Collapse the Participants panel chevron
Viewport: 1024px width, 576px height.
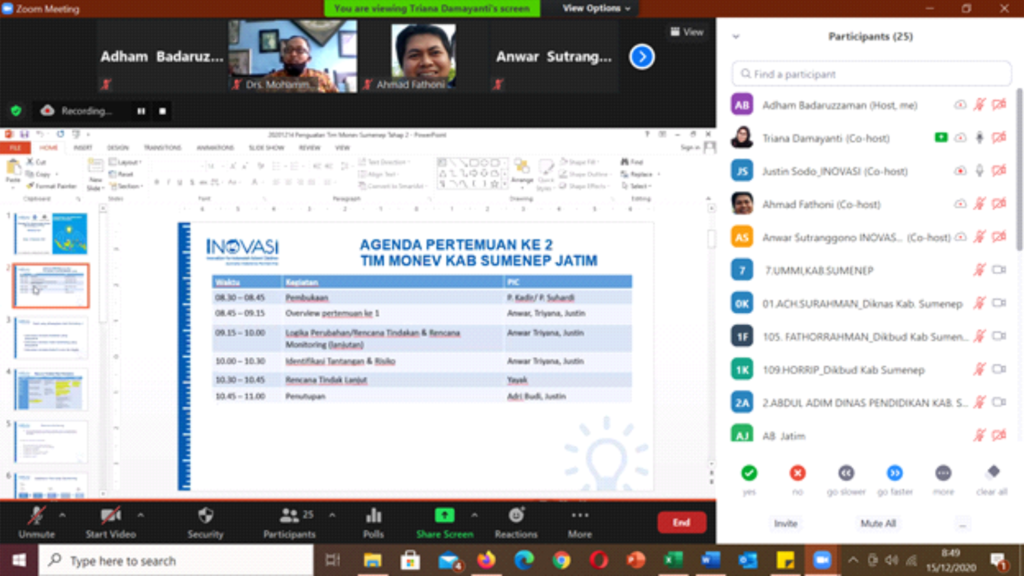click(x=736, y=37)
